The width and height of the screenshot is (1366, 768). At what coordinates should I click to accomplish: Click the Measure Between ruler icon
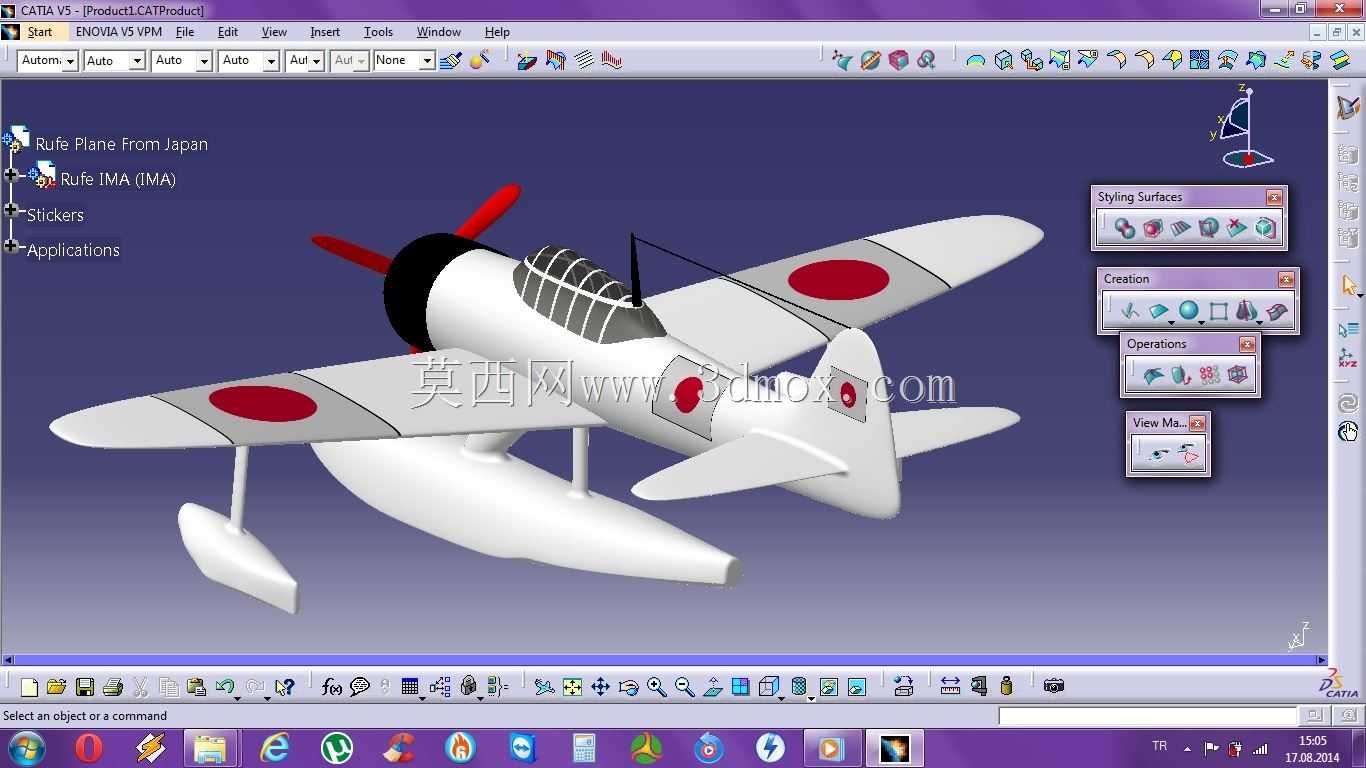coord(950,686)
